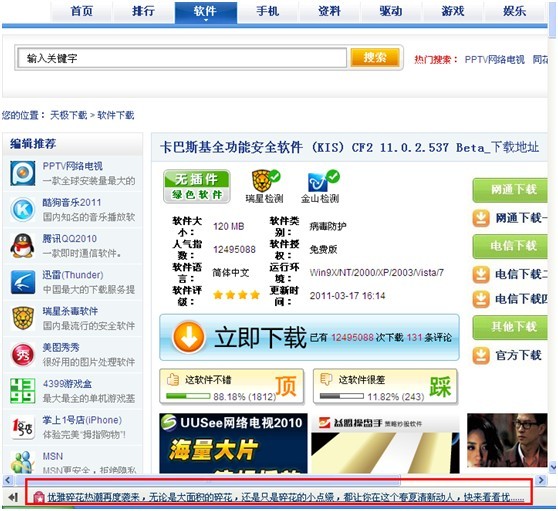Viewport: 558px width, 511px height.
Task: Vote 踩 for this software
Action: [440, 386]
